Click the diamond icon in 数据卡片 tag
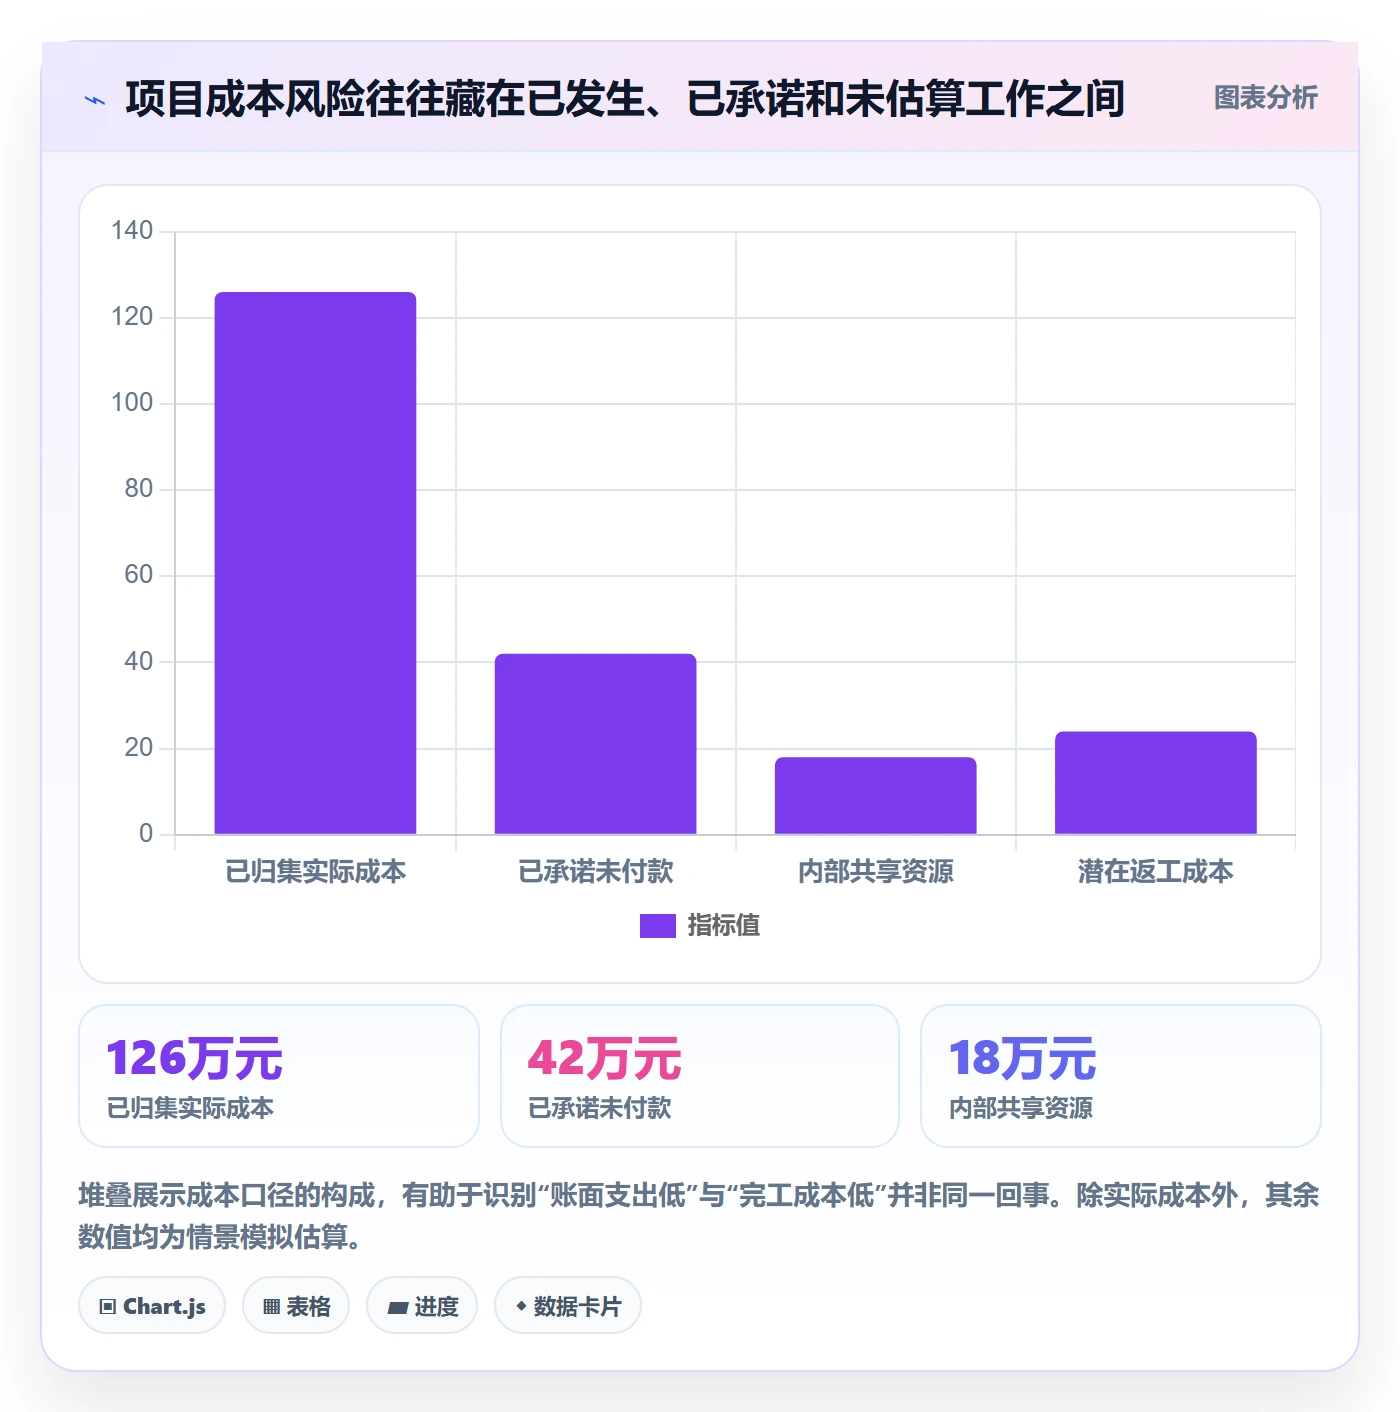 521,1306
